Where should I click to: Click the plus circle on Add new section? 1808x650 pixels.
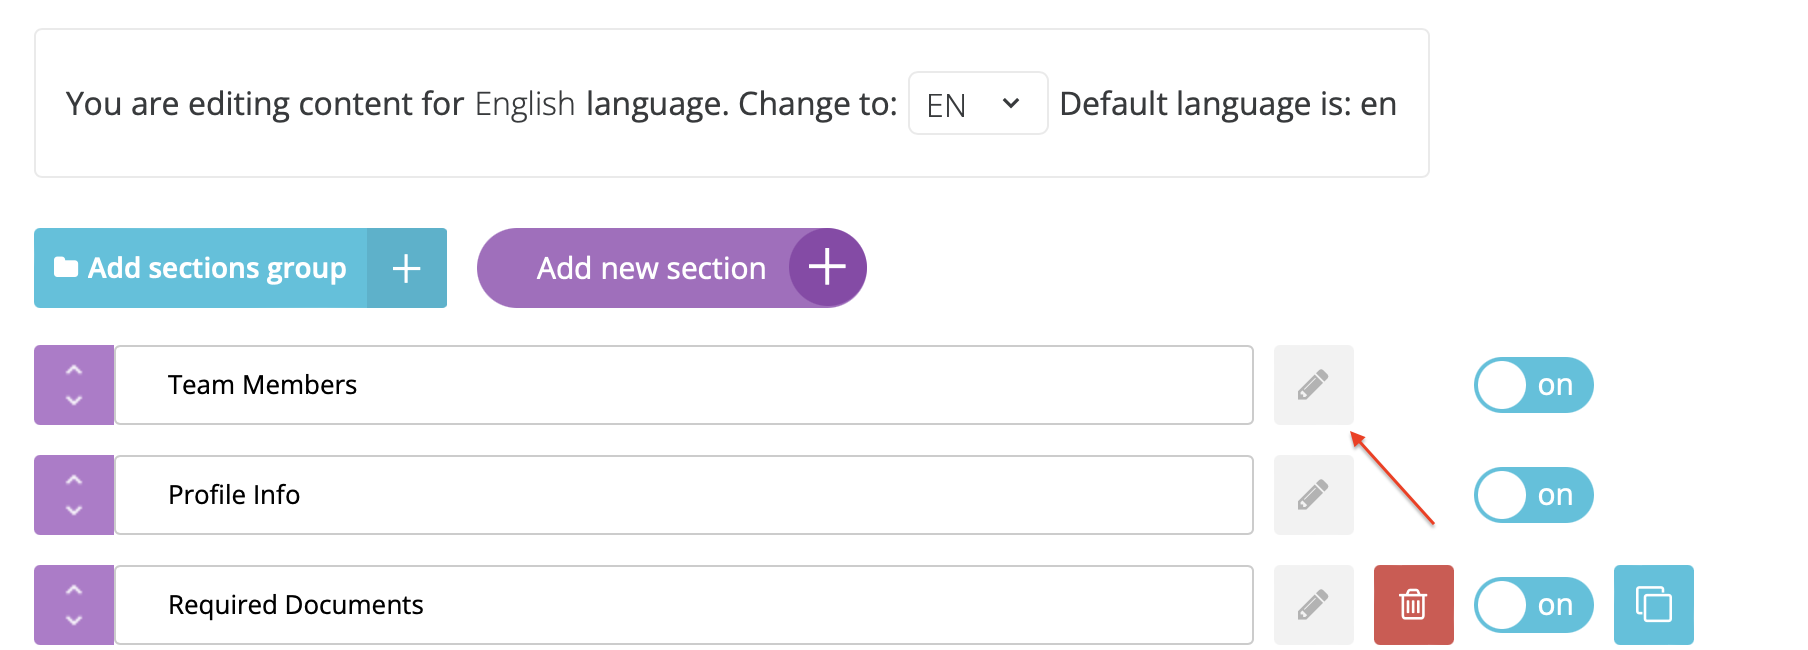(827, 268)
